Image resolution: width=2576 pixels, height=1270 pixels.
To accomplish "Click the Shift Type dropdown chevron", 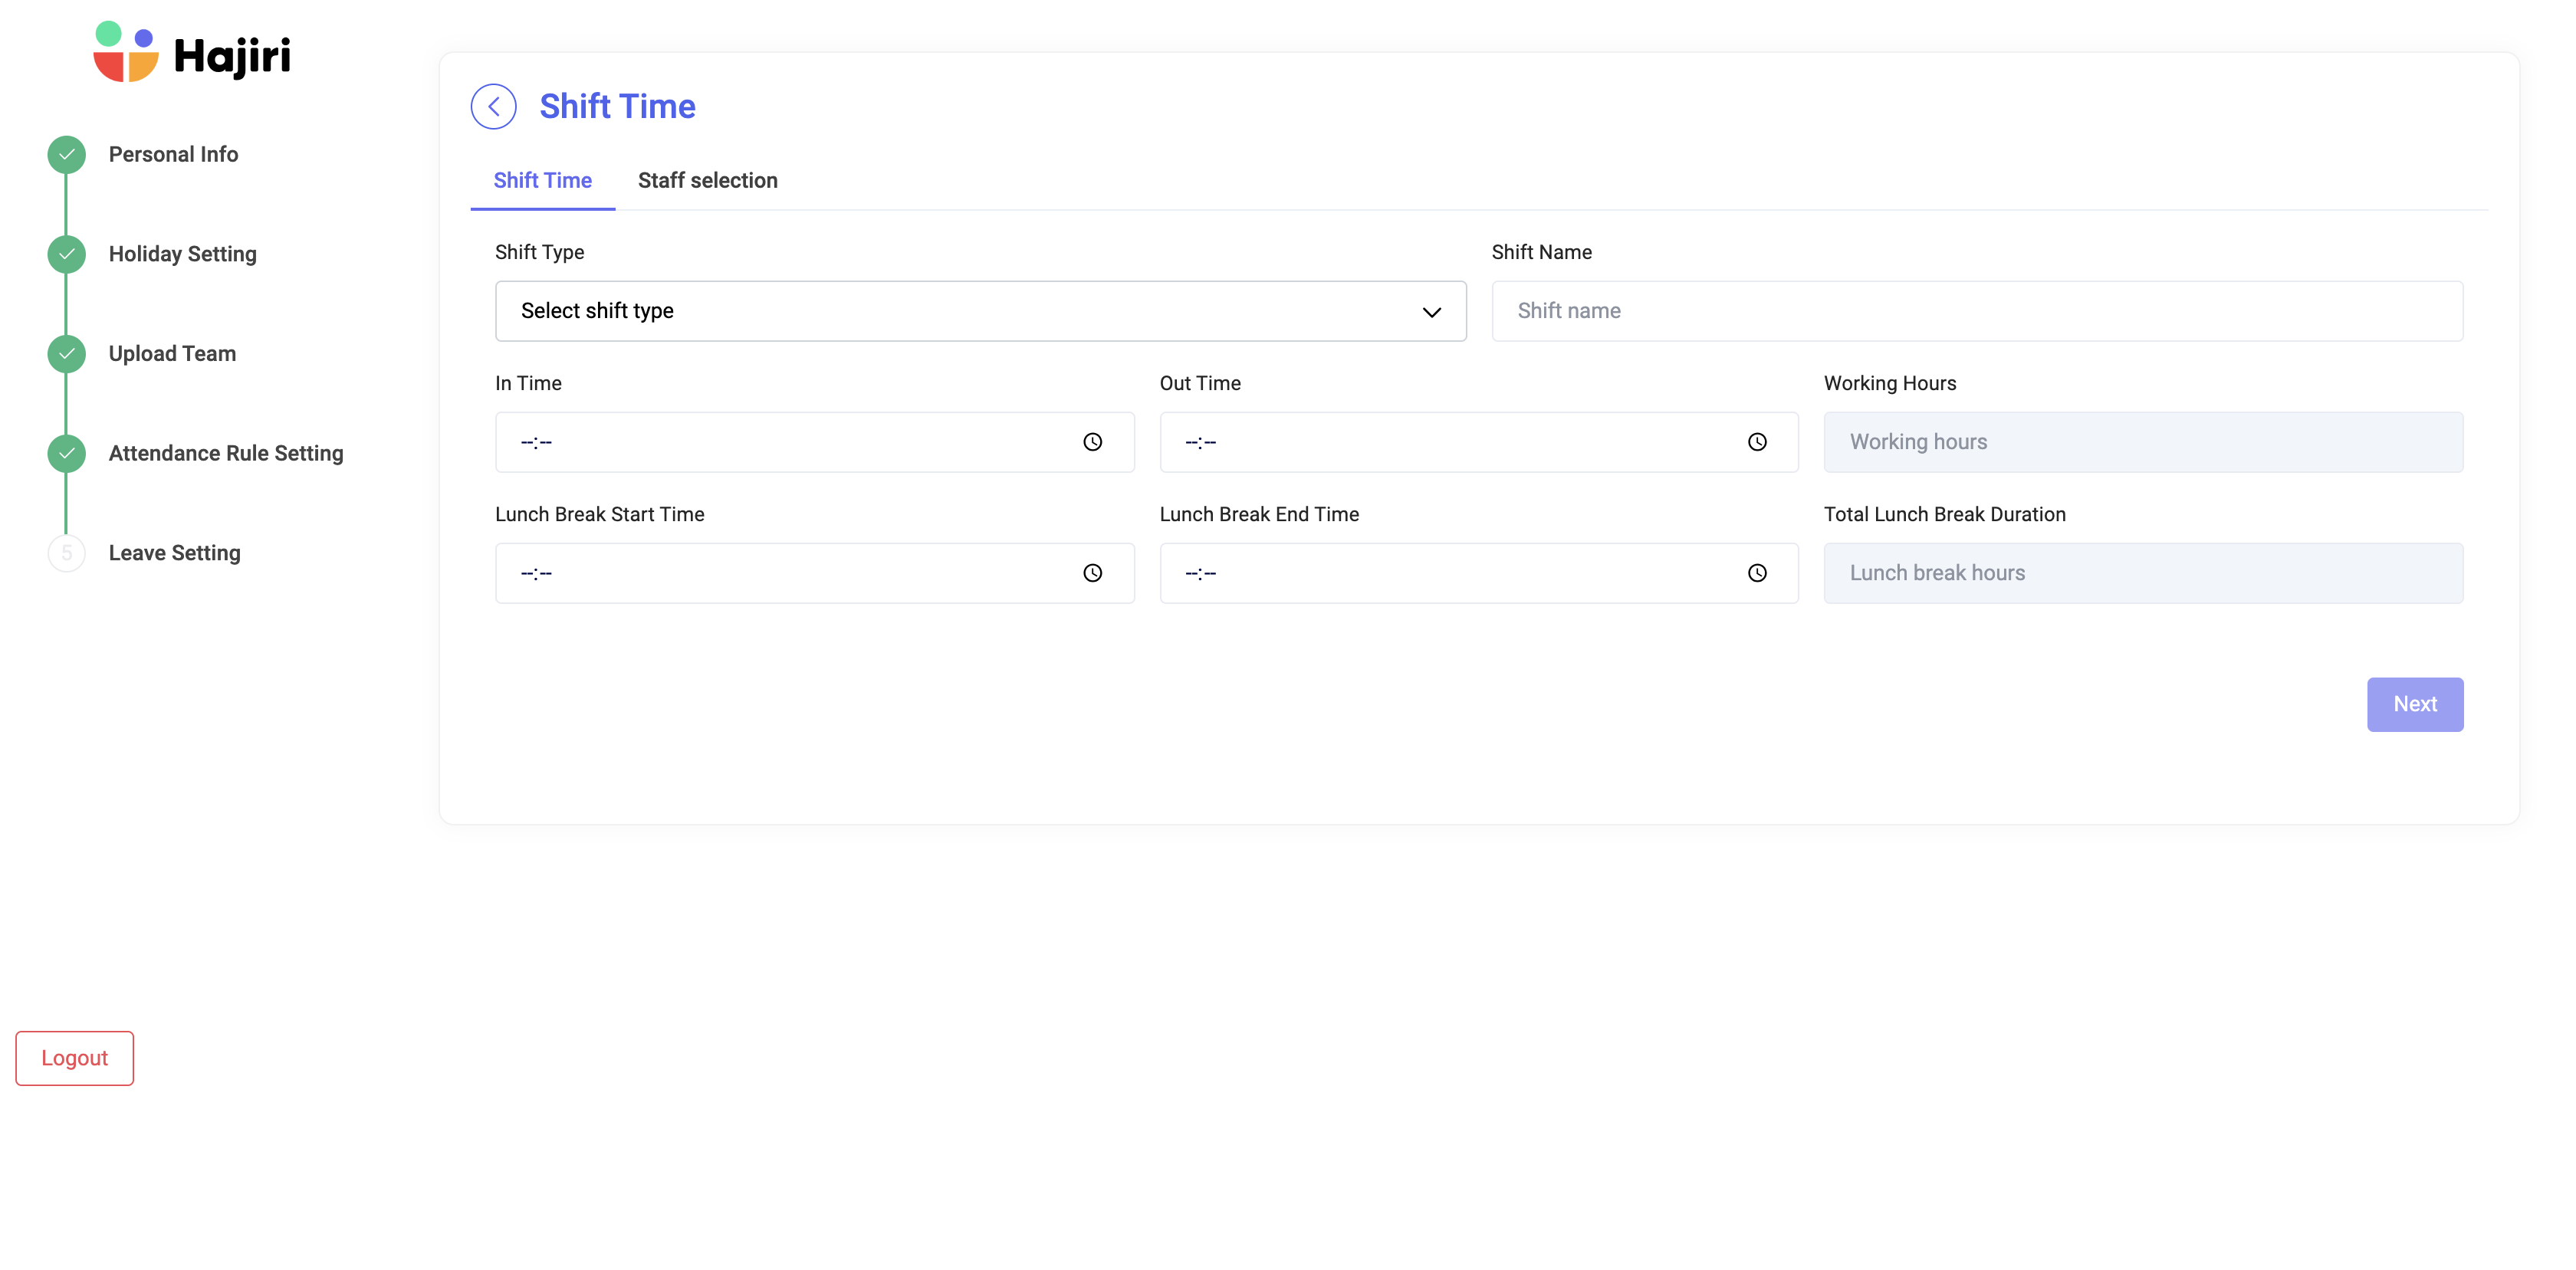I will pyautogui.click(x=1431, y=312).
